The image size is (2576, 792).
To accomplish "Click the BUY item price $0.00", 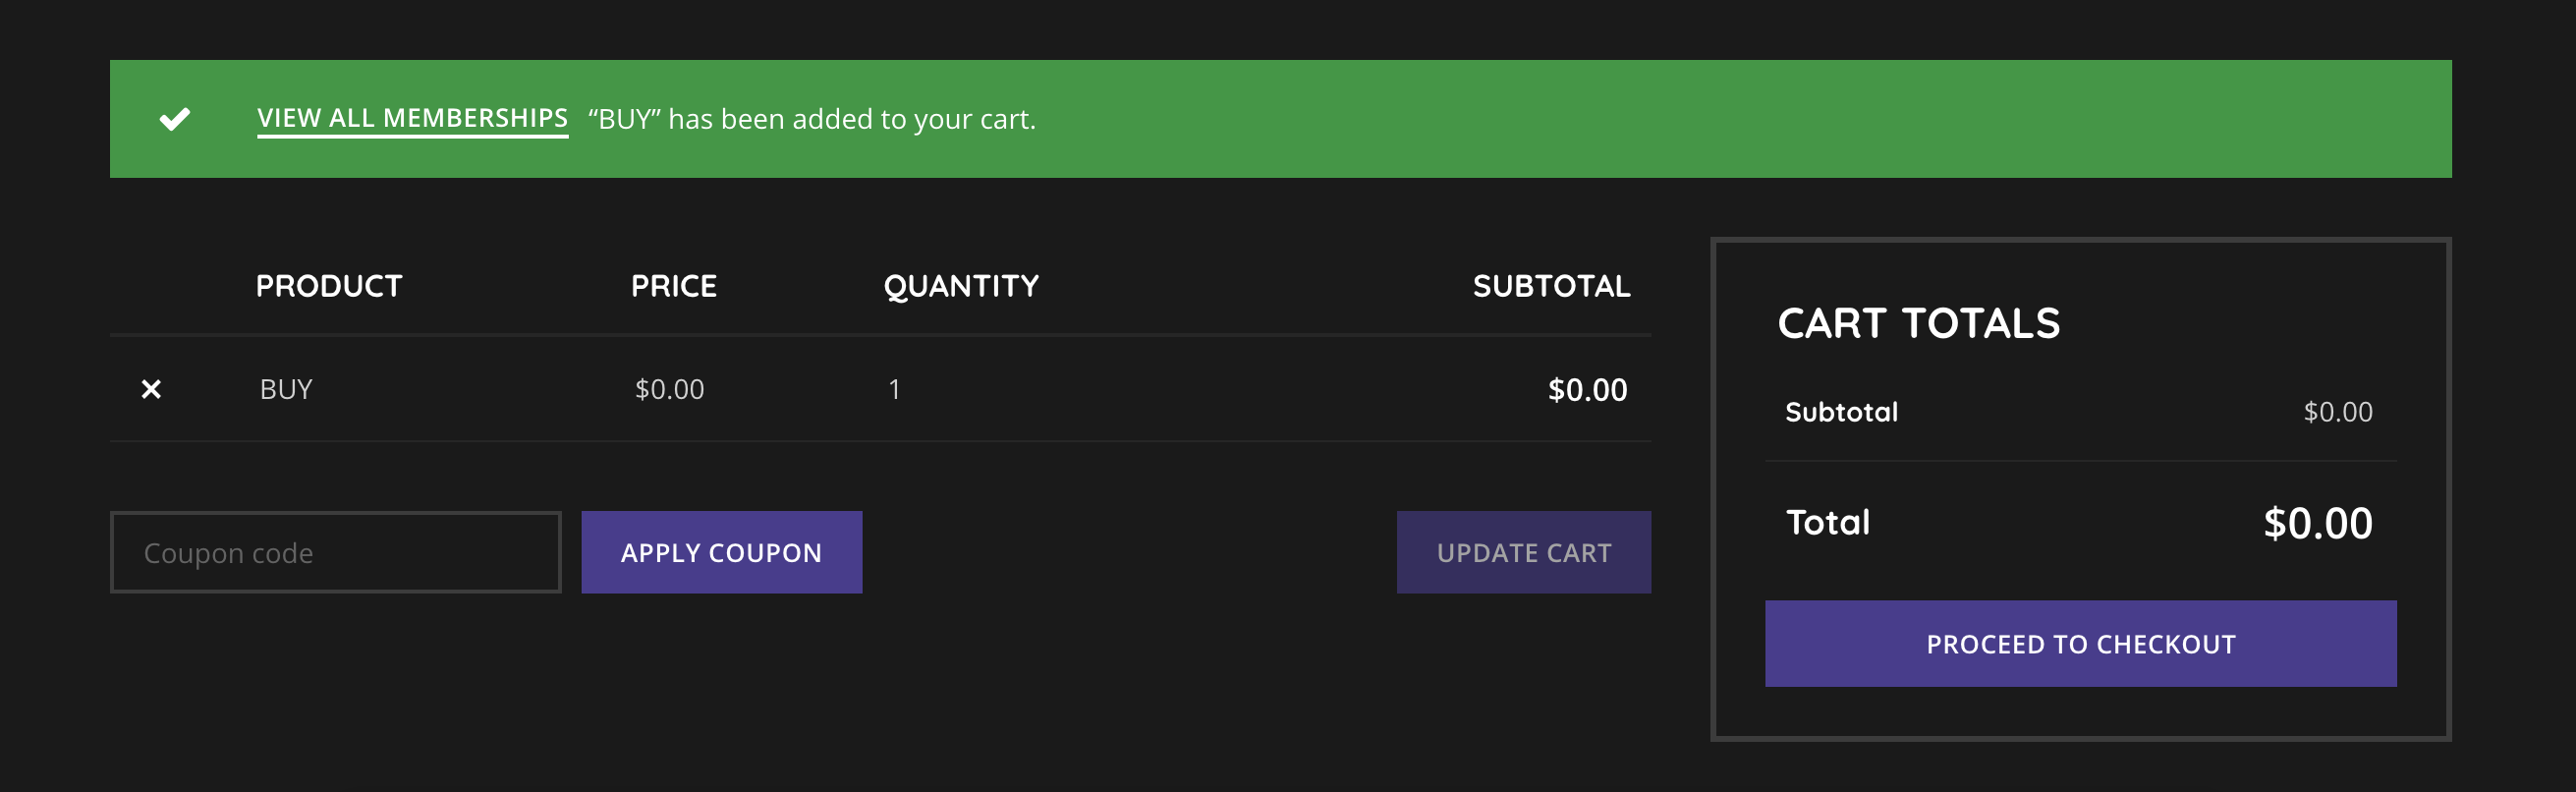I will click(x=669, y=389).
